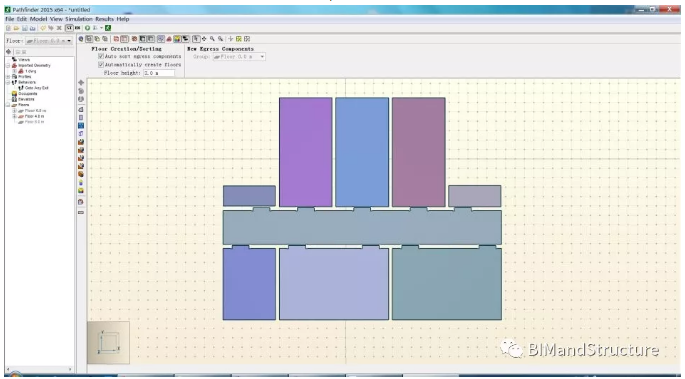
Task: Select the large teal bottom-right room
Action: pyautogui.click(x=446, y=284)
